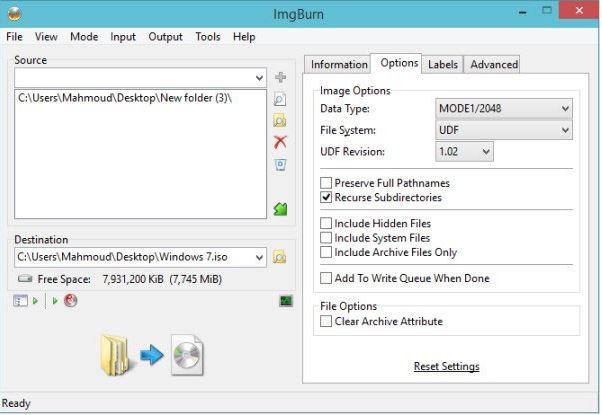This screenshot has height=415, width=602.
Task: Tick Clear Archive Attribute checkbox
Action: pos(326,321)
